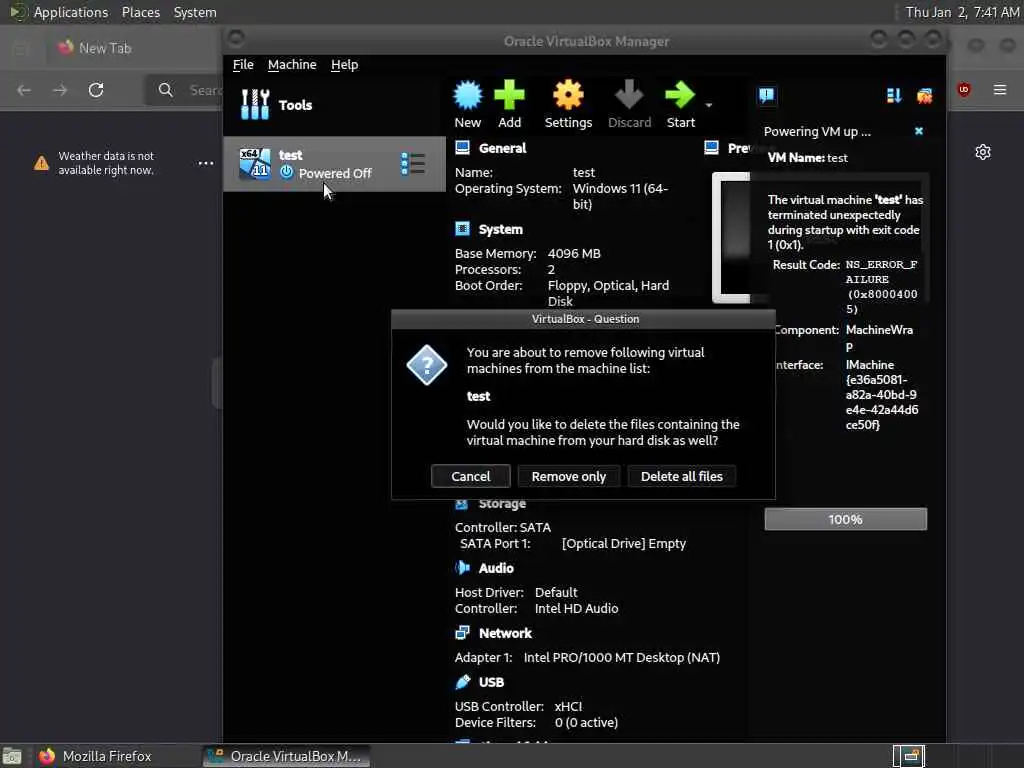Screen dimensions: 1024x768
Task: Click the Firefox search field
Action: pos(186,90)
